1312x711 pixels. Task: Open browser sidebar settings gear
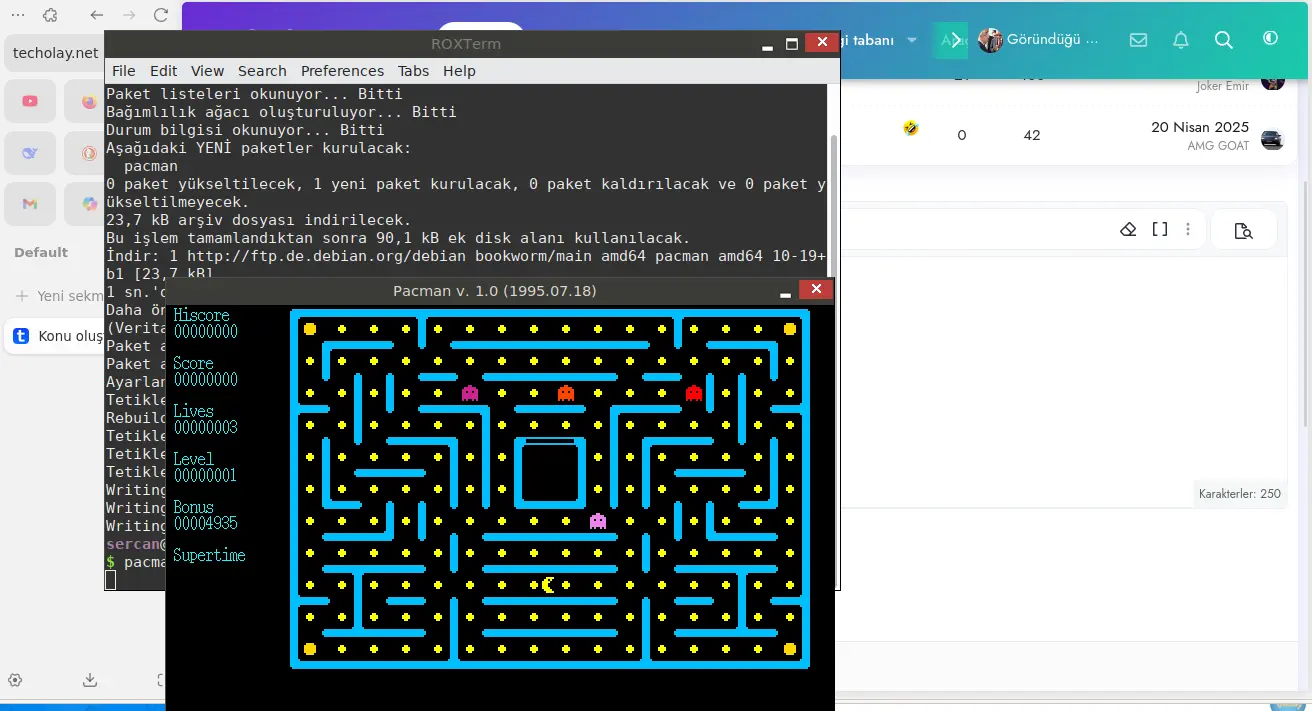(15, 680)
